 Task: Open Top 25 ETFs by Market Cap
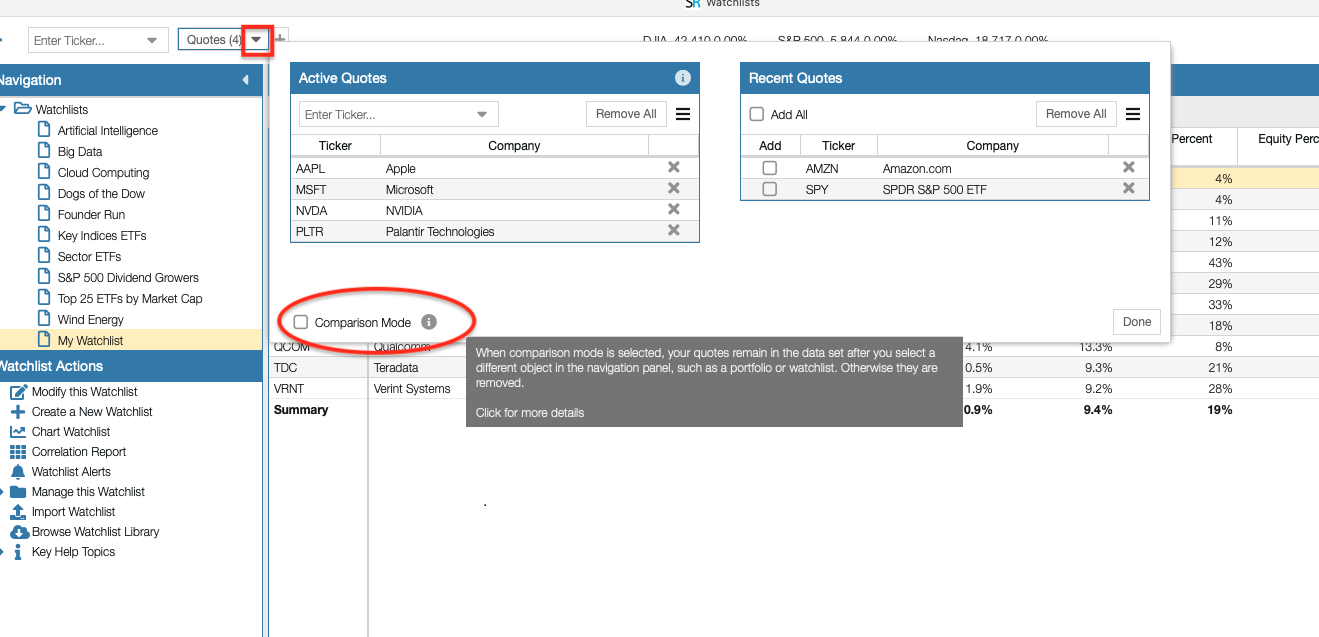[x=130, y=299]
